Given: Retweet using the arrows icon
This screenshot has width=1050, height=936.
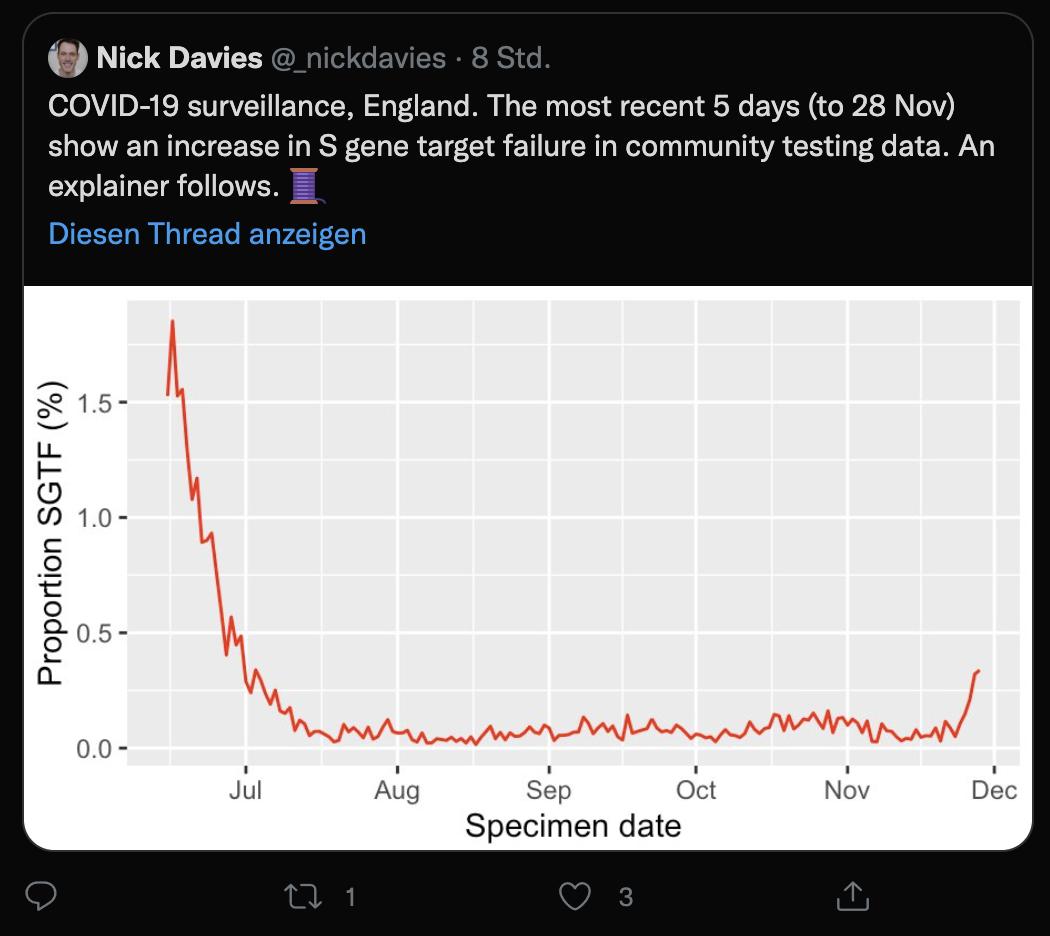Looking at the screenshot, I should point(303,896).
